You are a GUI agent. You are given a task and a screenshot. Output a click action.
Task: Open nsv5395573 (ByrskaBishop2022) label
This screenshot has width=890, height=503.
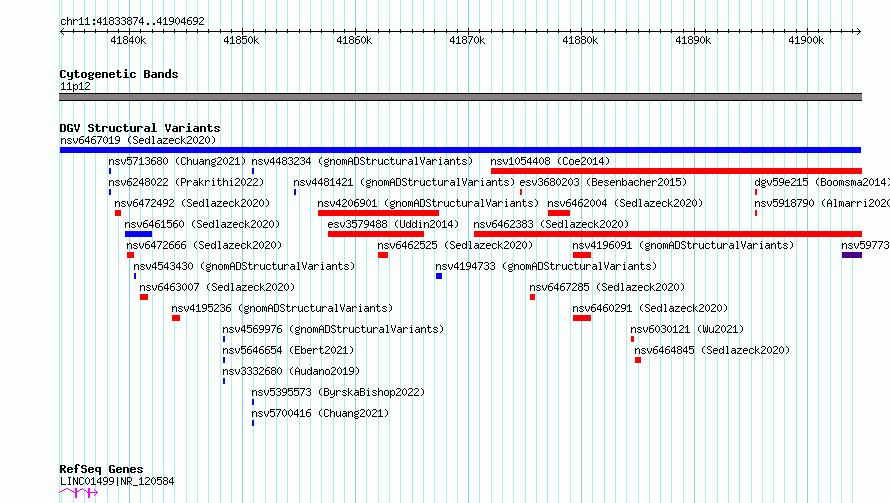click(338, 392)
